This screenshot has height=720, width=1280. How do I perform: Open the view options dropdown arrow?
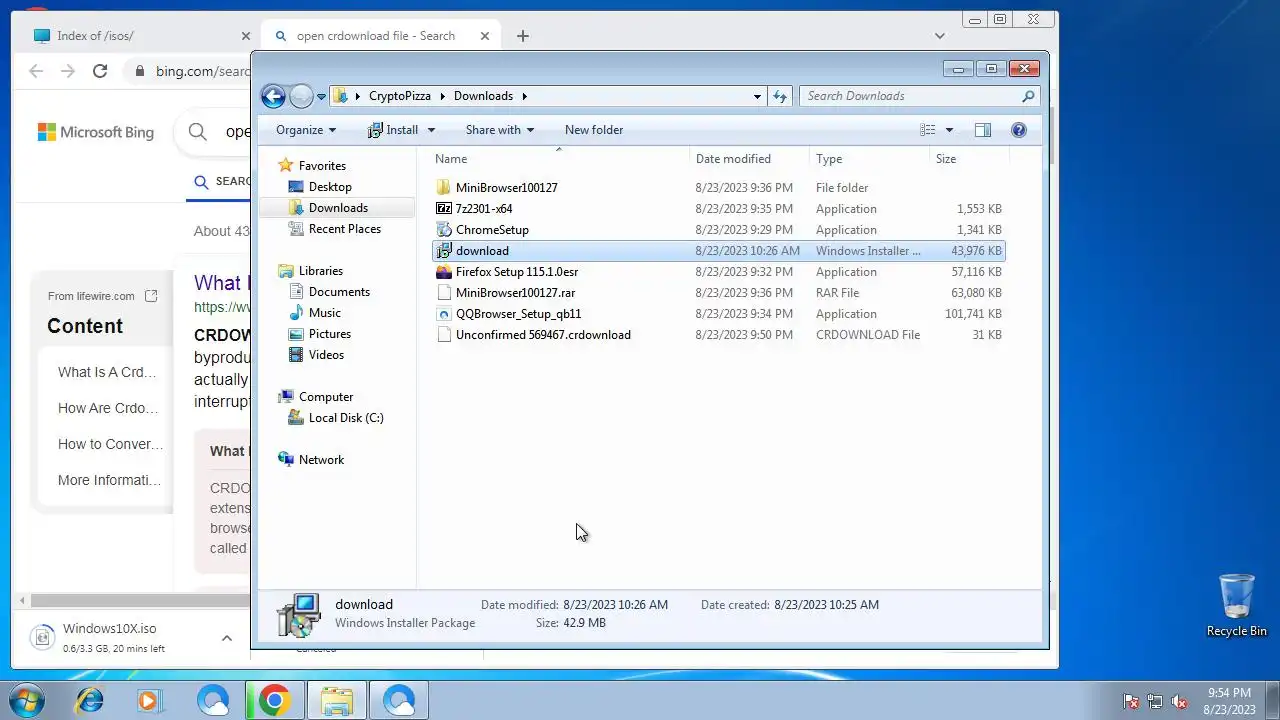949,130
